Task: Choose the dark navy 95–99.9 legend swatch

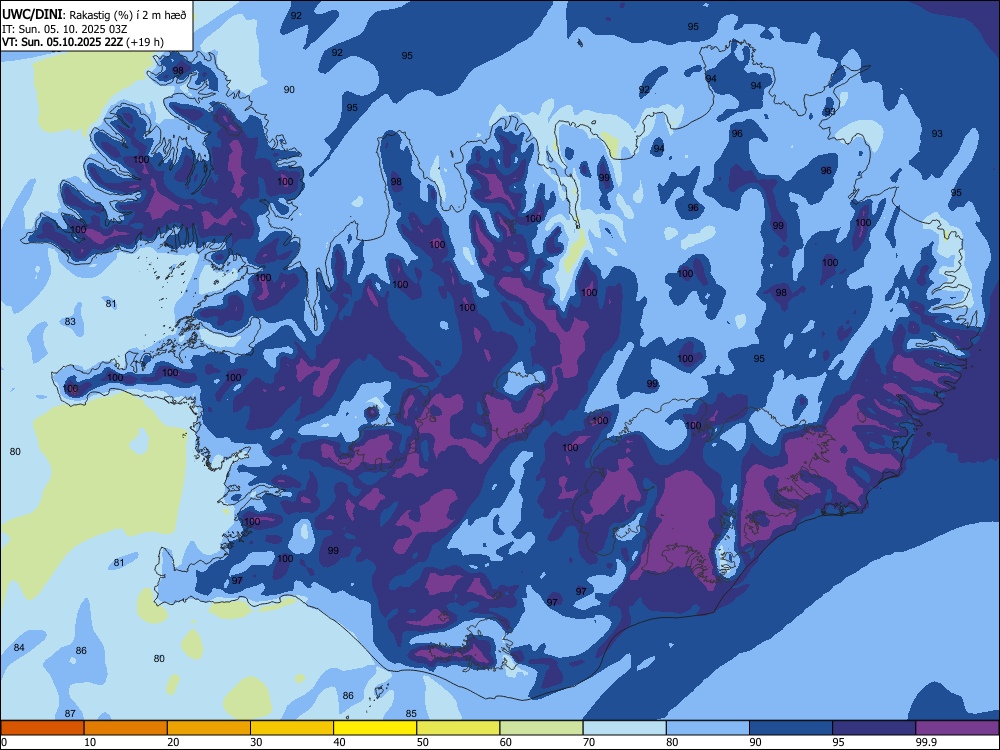Action: tap(874, 728)
